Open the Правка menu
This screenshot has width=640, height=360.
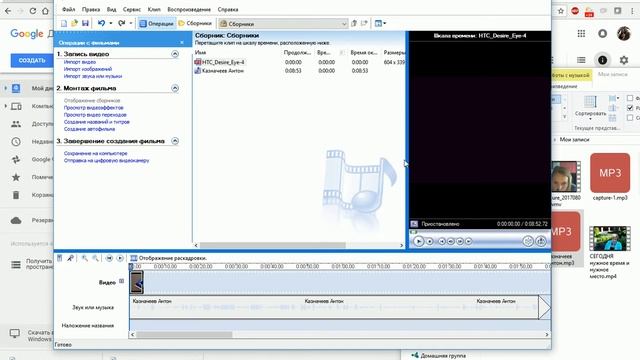pos(91,9)
